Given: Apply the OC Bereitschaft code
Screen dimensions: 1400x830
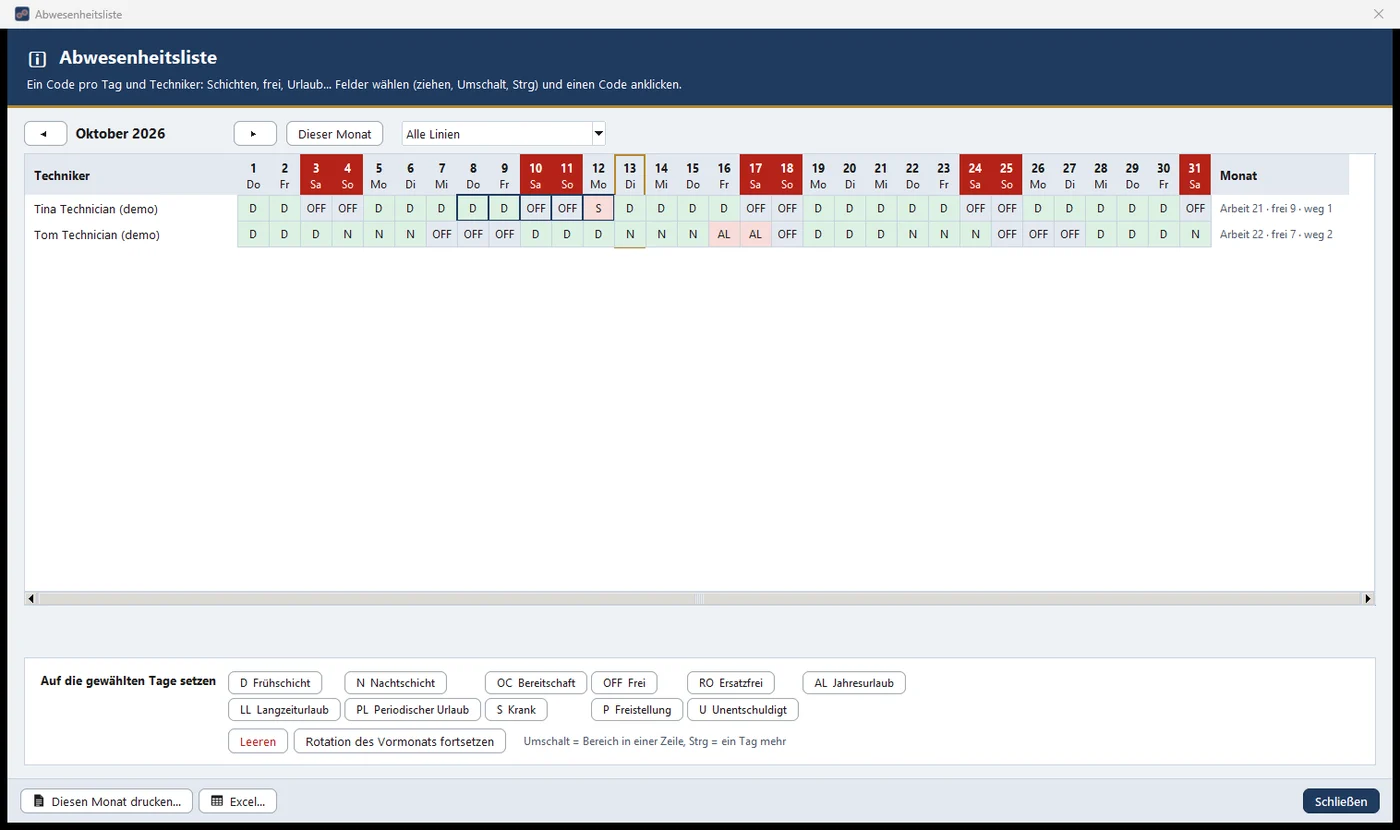Looking at the screenshot, I should pyautogui.click(x=536, y=683).
